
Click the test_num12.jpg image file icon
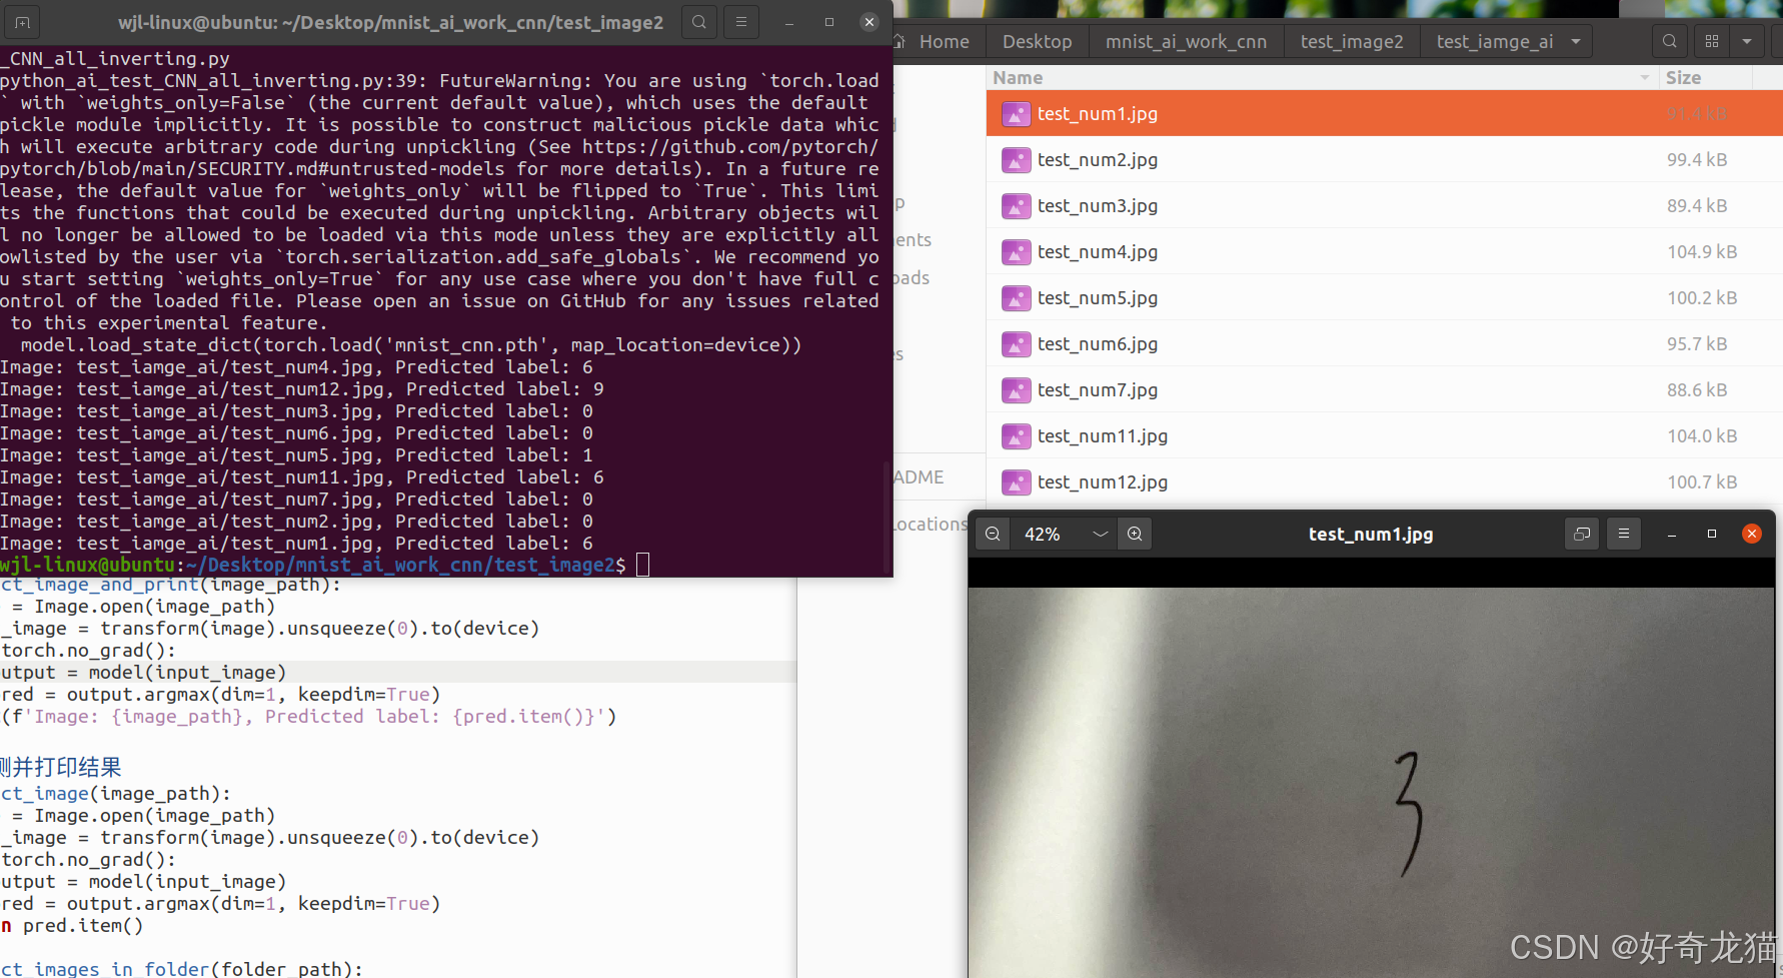(x=1016, y=482)
